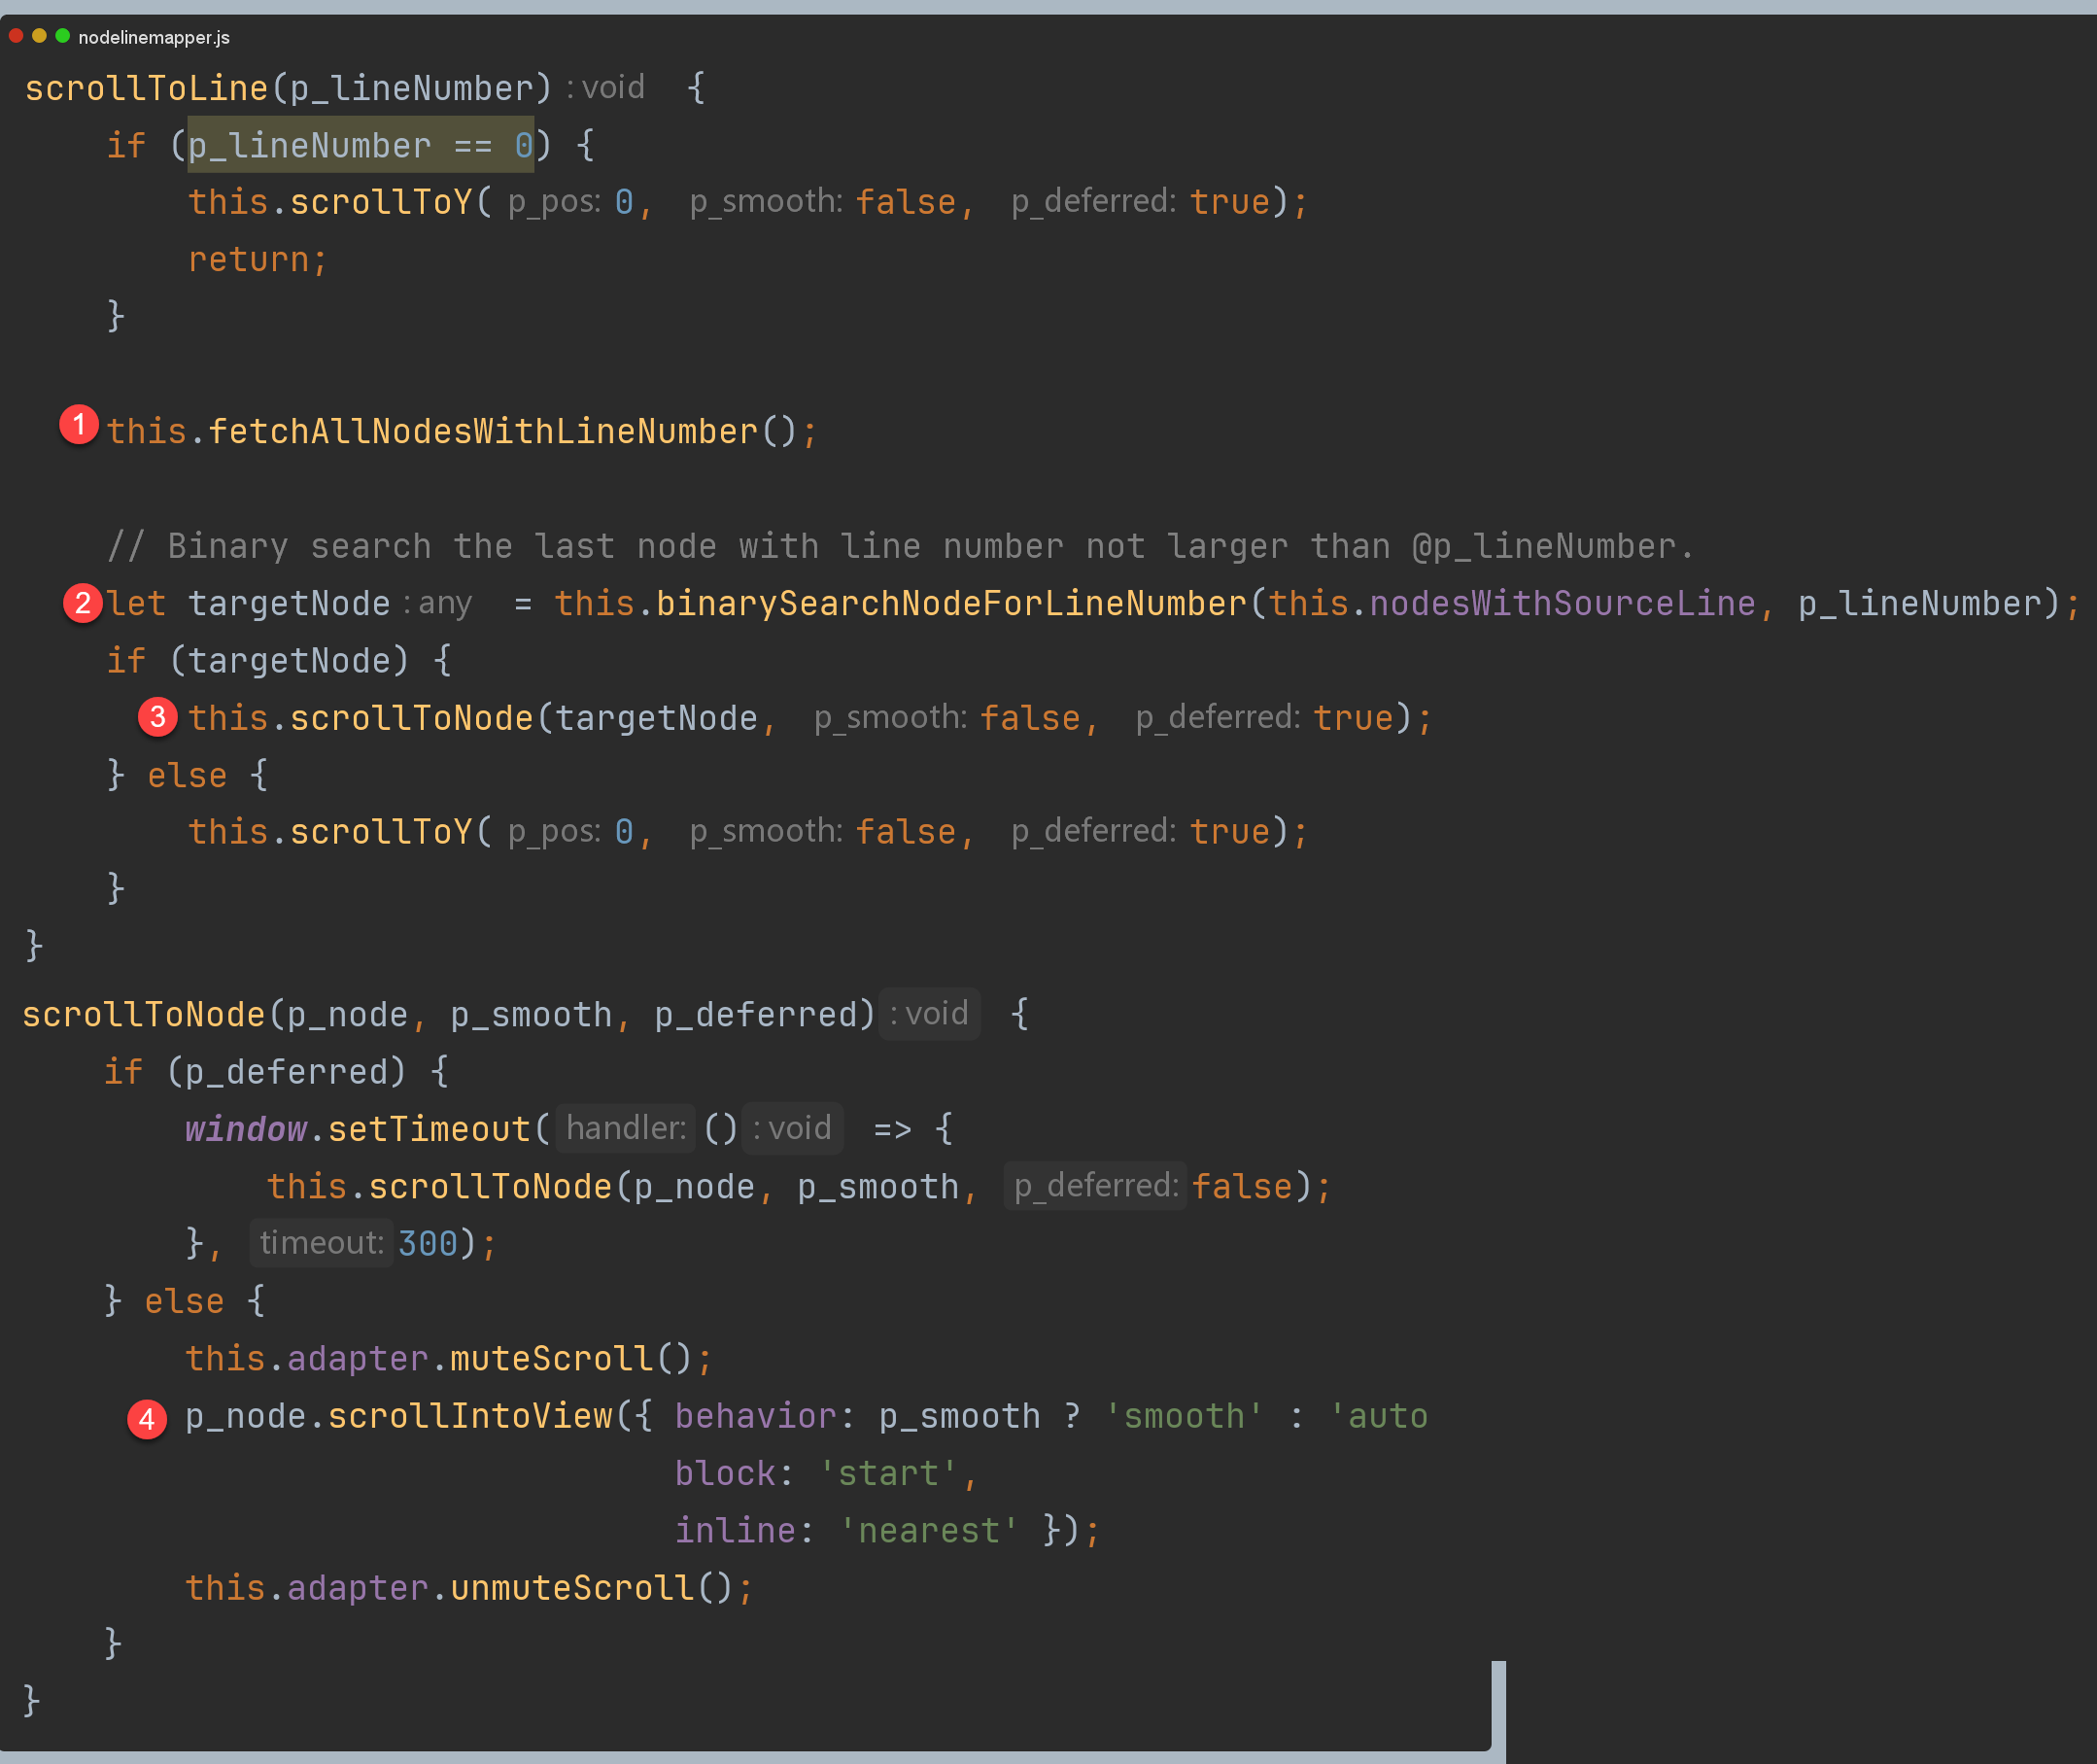The image size is (2097, 1764).
Task: Click the green maximize window dot
Action: [x=63, y=36]
